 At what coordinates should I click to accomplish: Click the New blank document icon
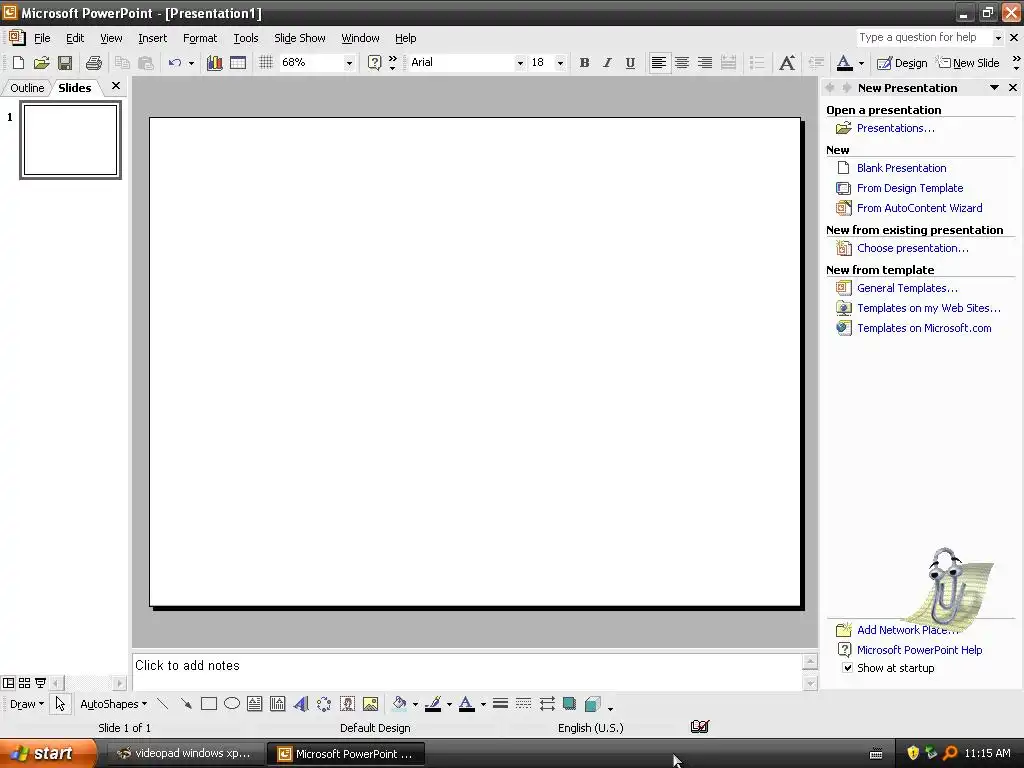pos(18,63)
